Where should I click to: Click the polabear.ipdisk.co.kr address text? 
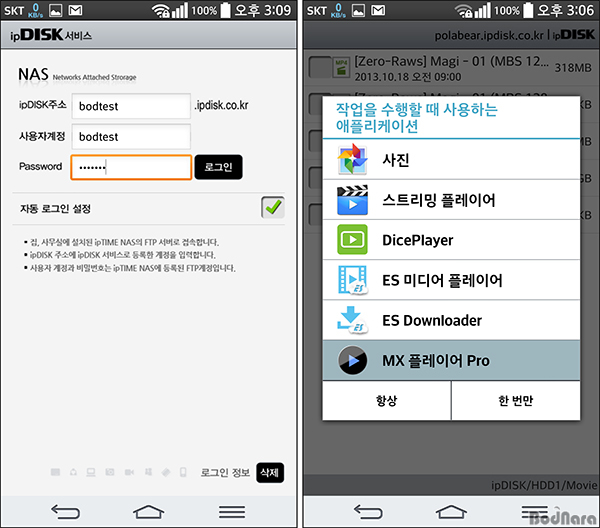489,36
